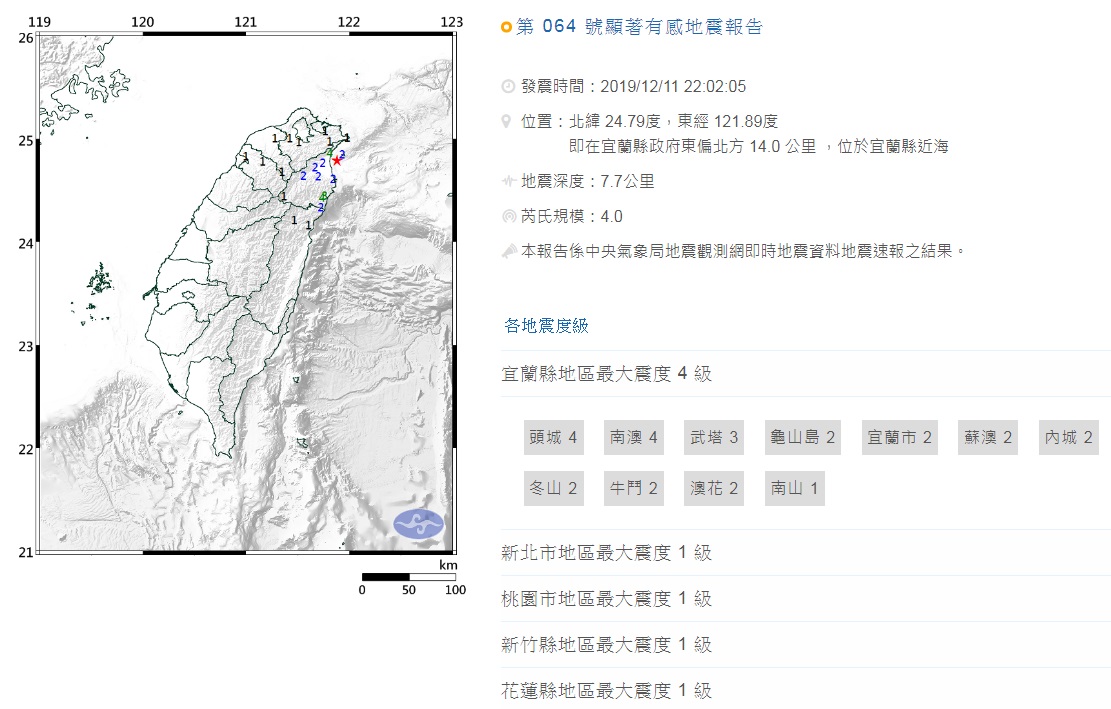The image size is (1111, 709).
Task: Expand the 桃園市地區最大震度 1 級 row
Action: pos(806,599)
